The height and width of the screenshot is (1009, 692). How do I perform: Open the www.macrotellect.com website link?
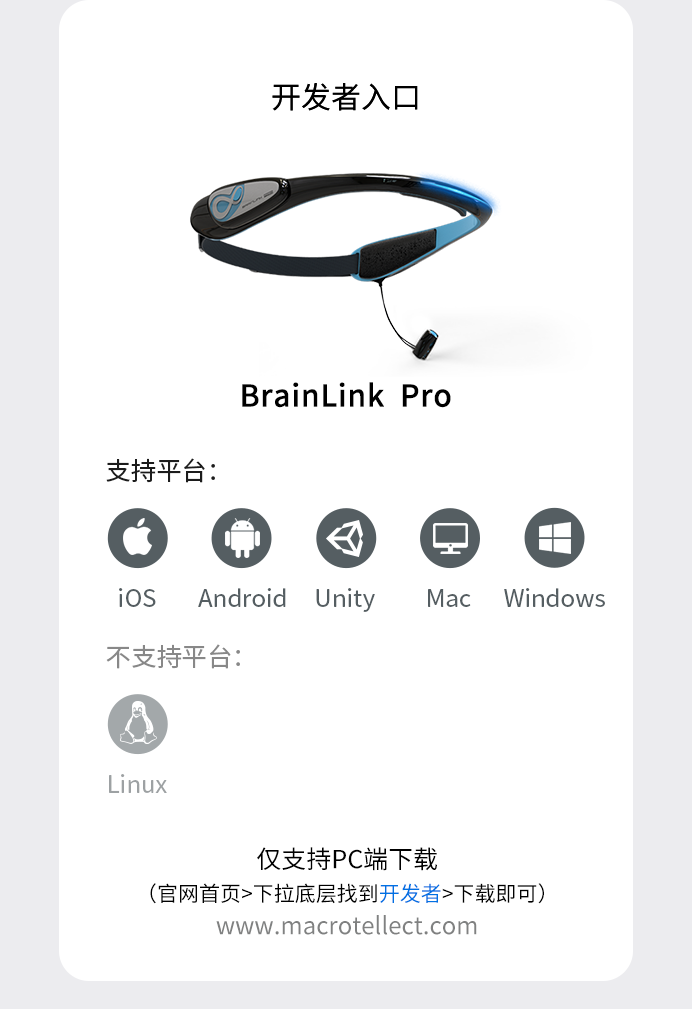(x=346, y=926)
